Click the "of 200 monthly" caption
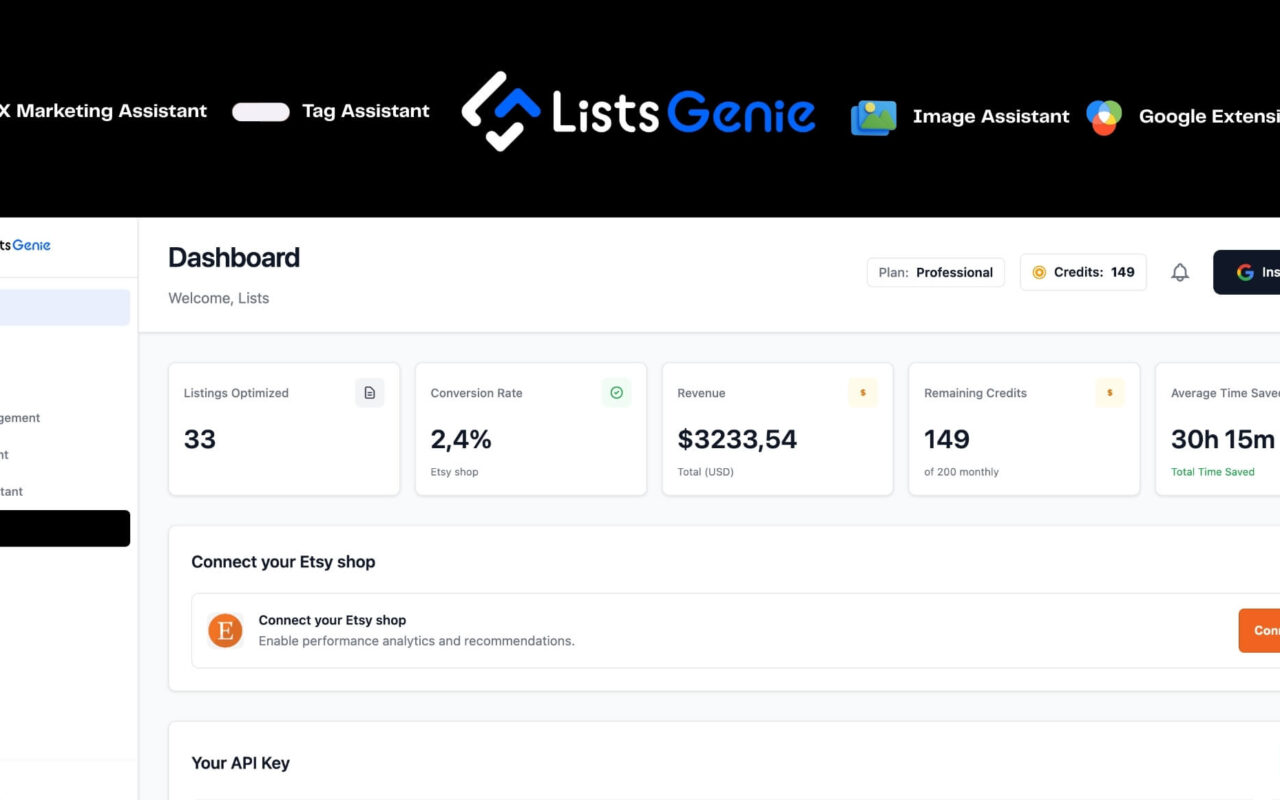This screenshot has width=1280, height=800. coord(961,472)
